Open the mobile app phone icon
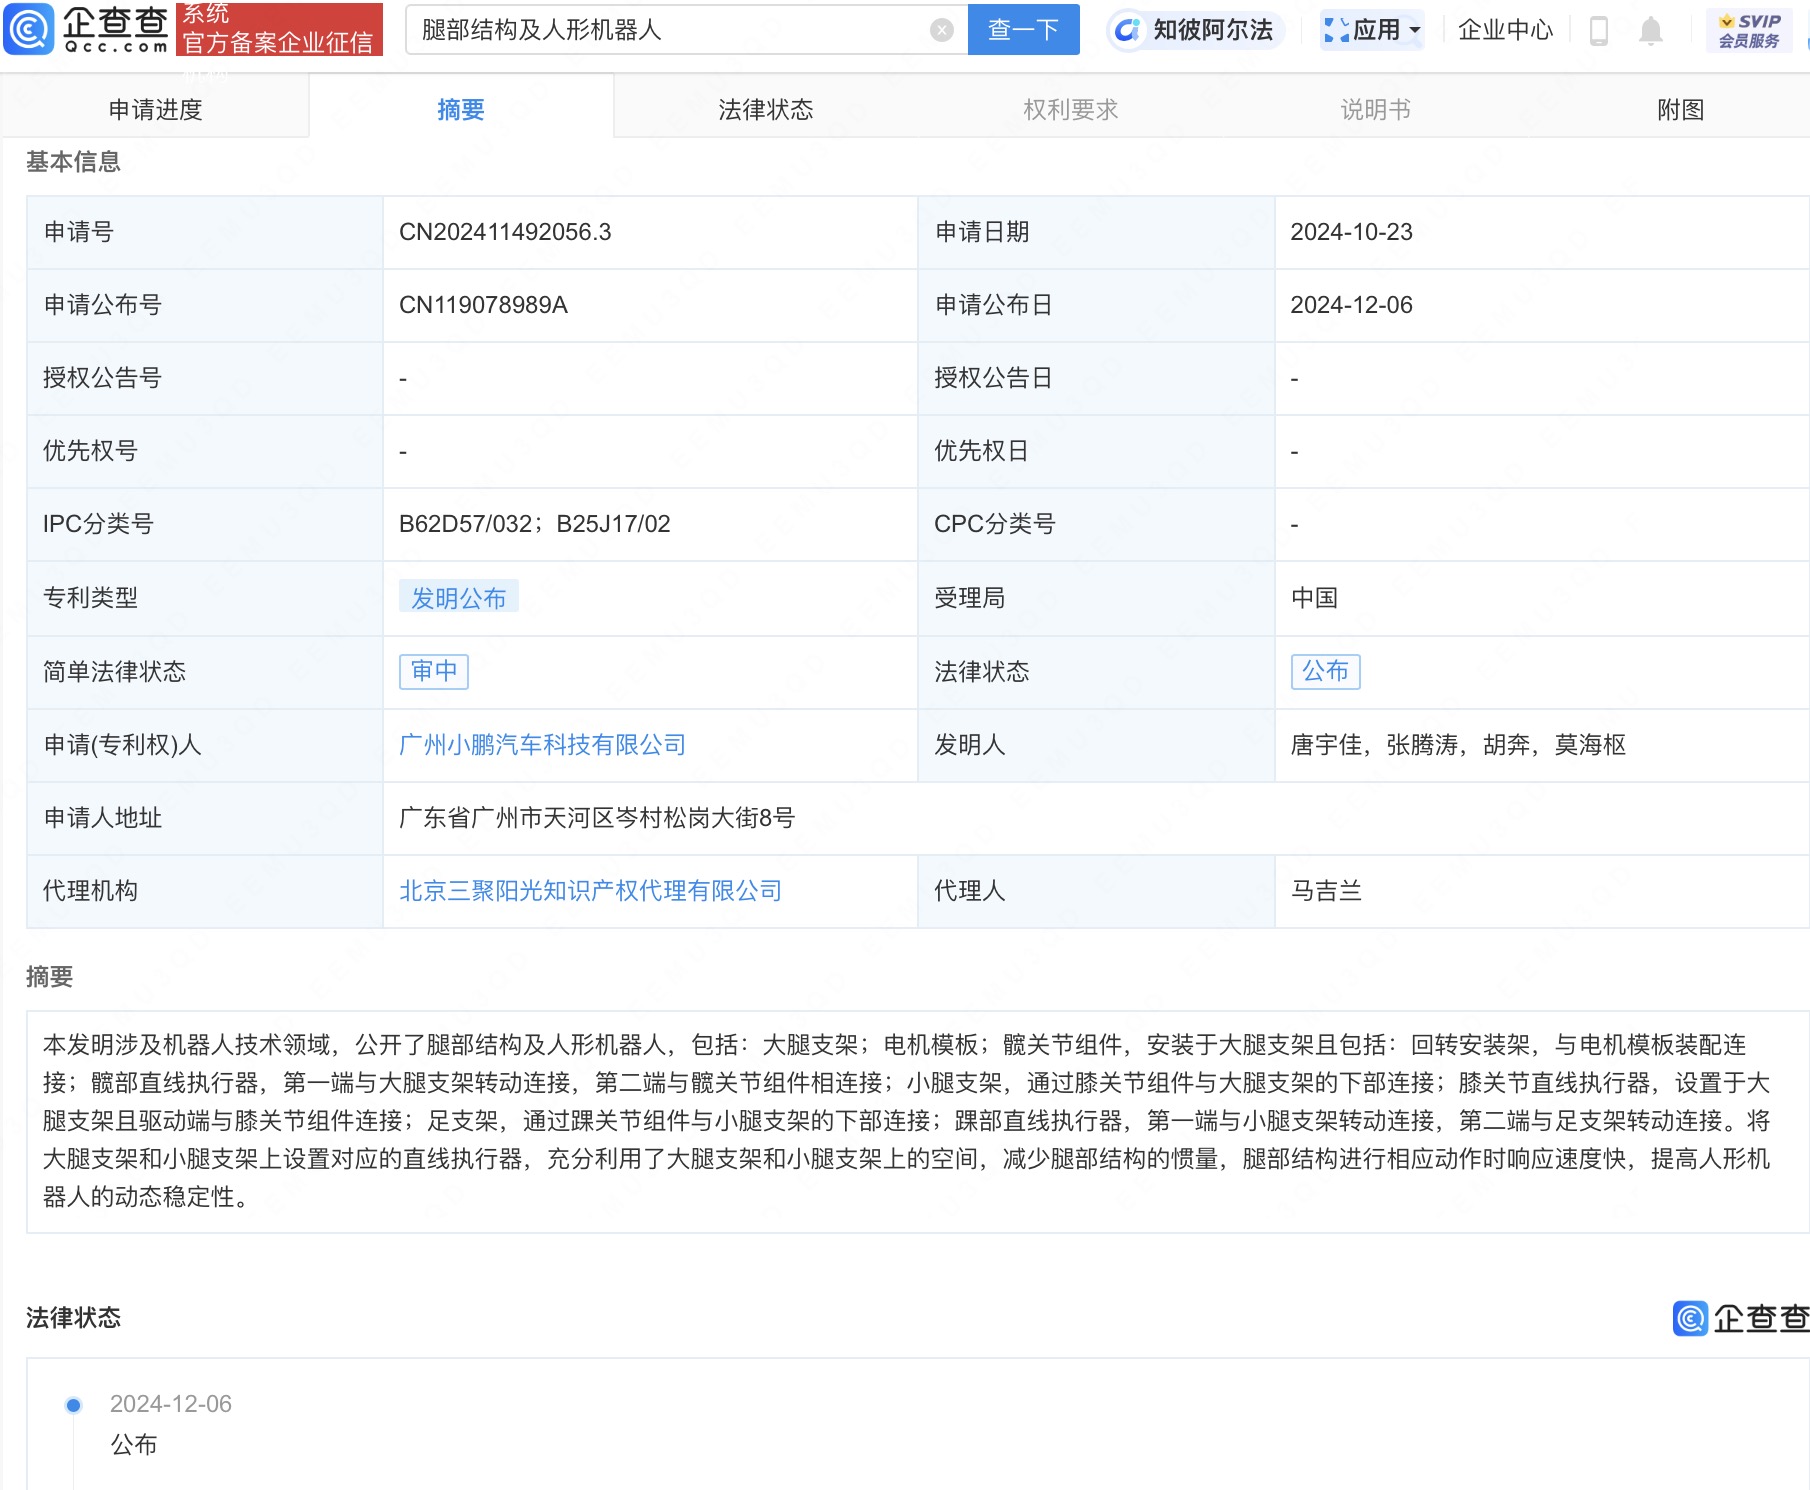1810x1490 pixels. [1598, 31]
